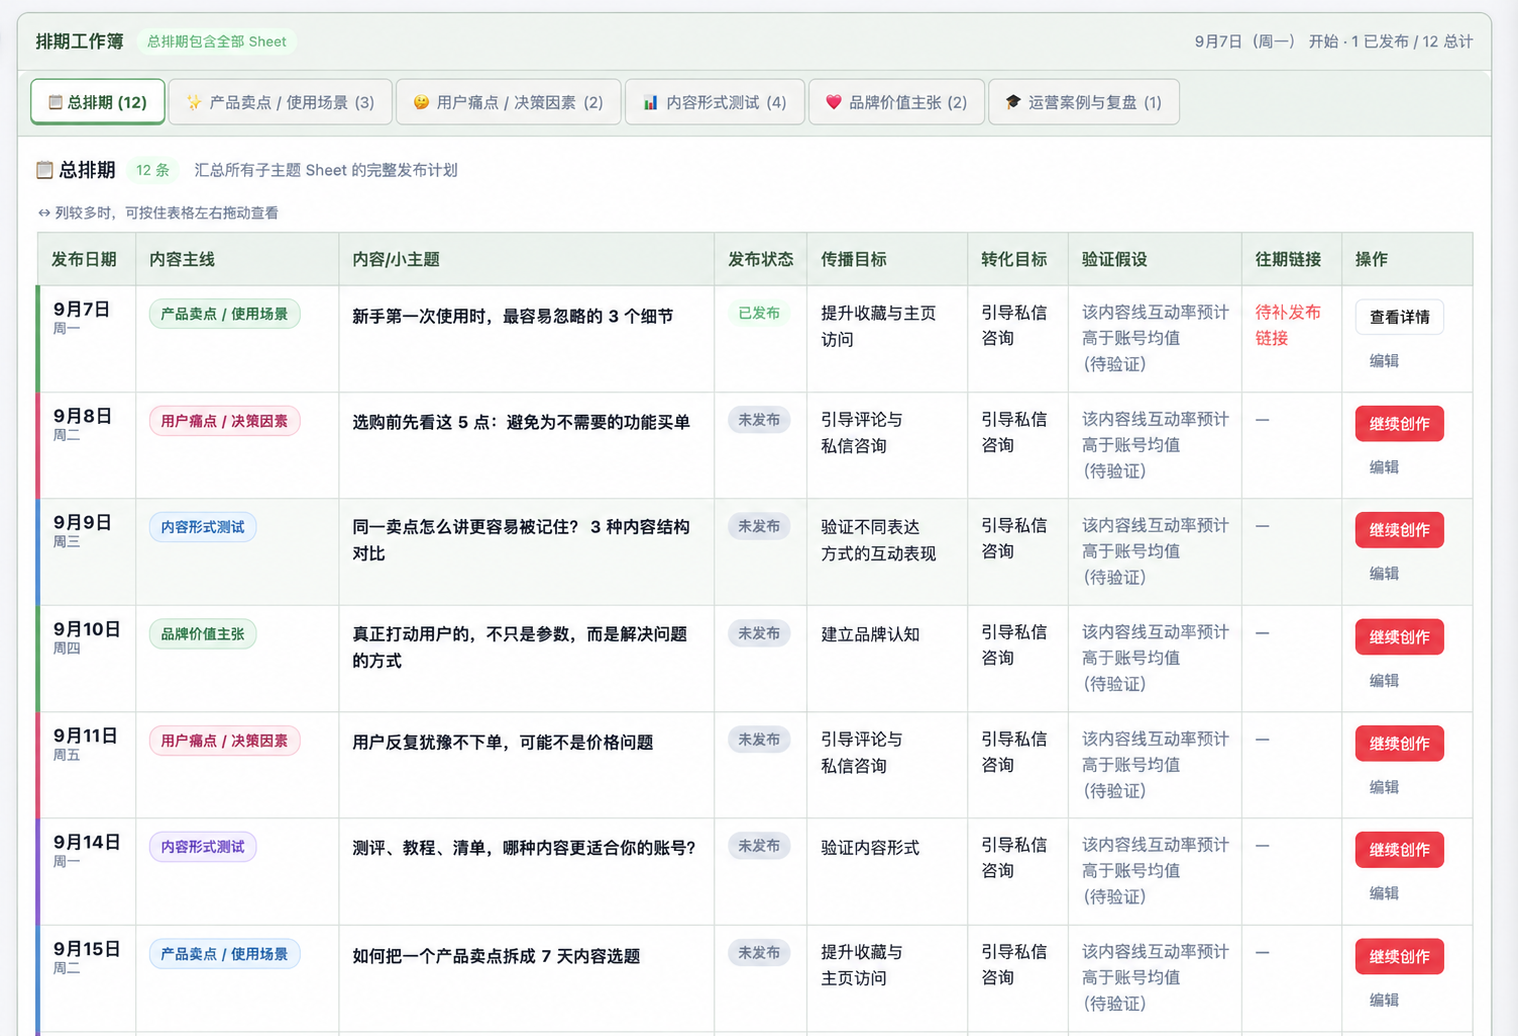
Task: Click the left-right arrow icon in the drag hint
Action: coord(44,213)
